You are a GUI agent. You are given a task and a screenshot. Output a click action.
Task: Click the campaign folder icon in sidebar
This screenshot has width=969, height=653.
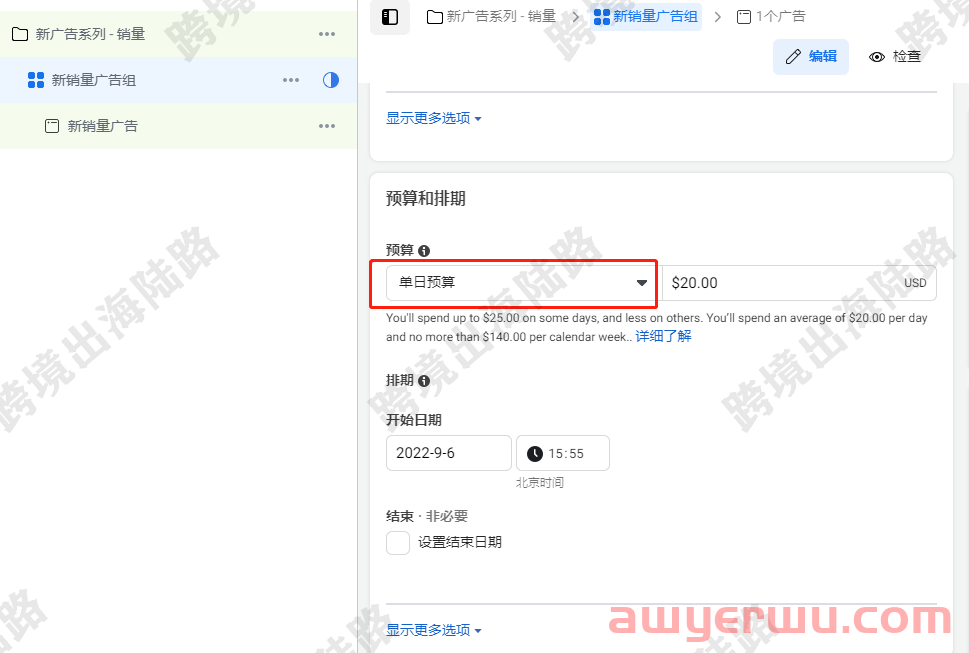(20, 34)
